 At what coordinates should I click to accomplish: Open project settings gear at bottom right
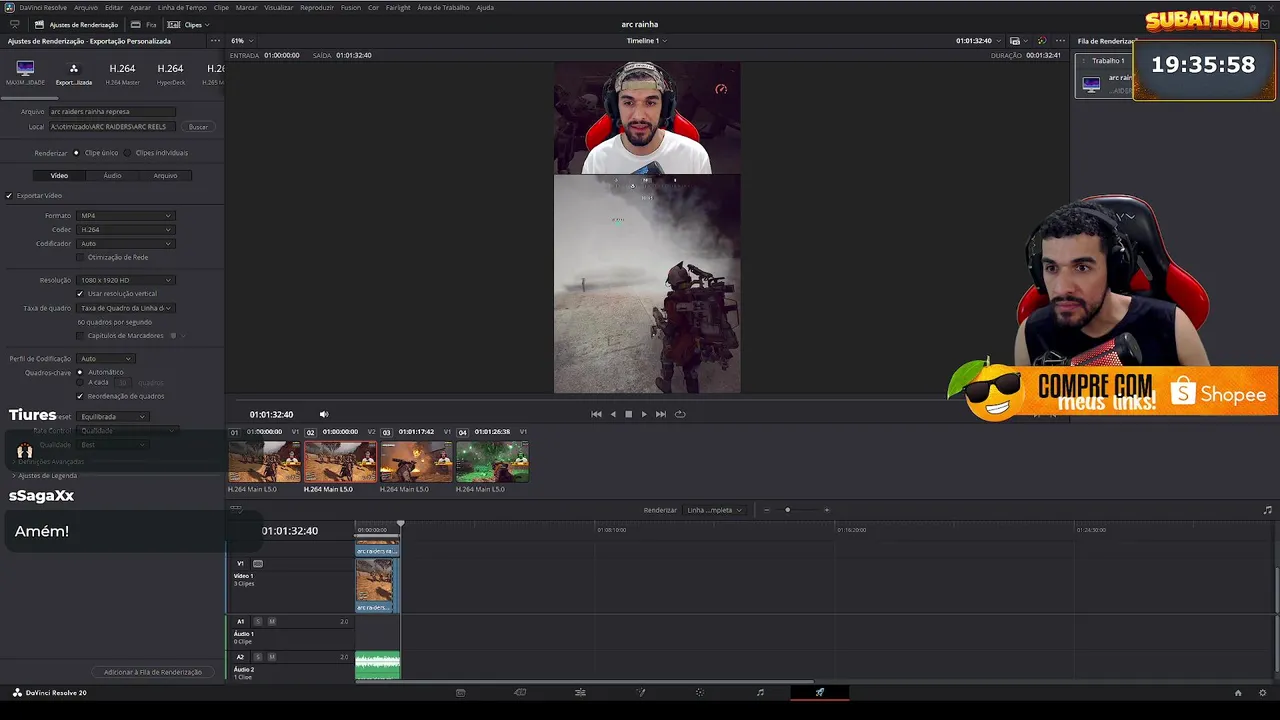[x=1263, y=692]
